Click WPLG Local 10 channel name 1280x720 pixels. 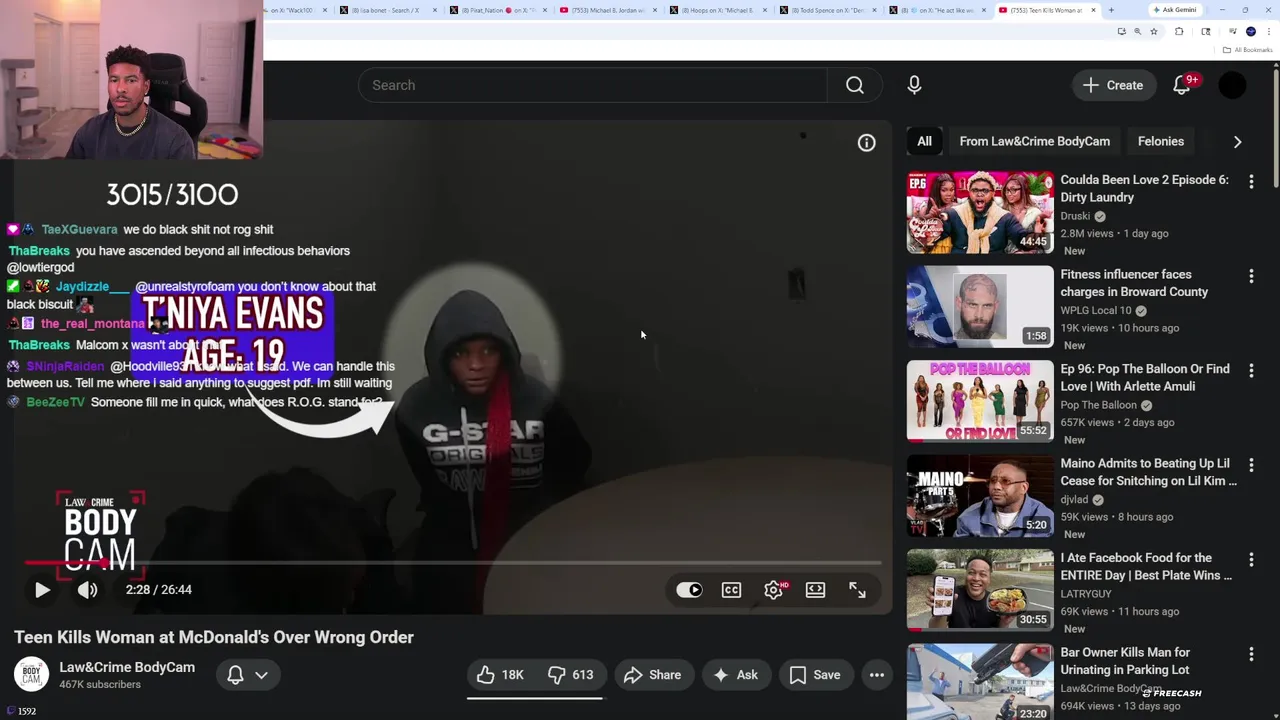[x=1096, y=310]
